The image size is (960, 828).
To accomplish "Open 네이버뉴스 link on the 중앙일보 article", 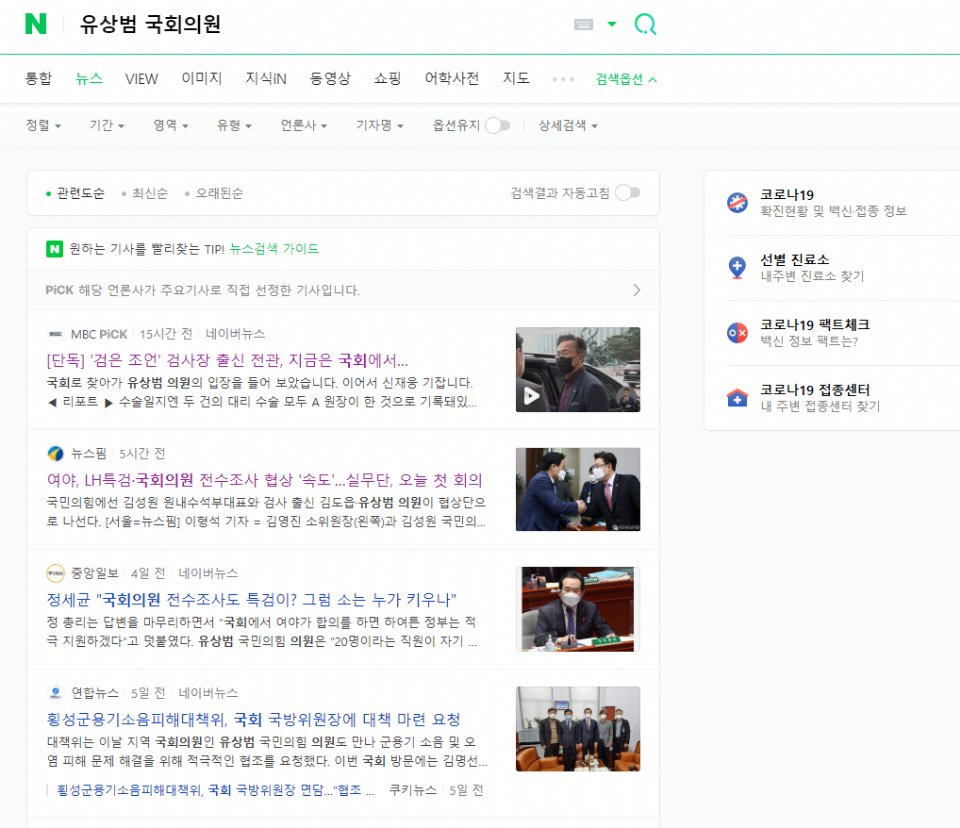I will click(x=208, y=573).
